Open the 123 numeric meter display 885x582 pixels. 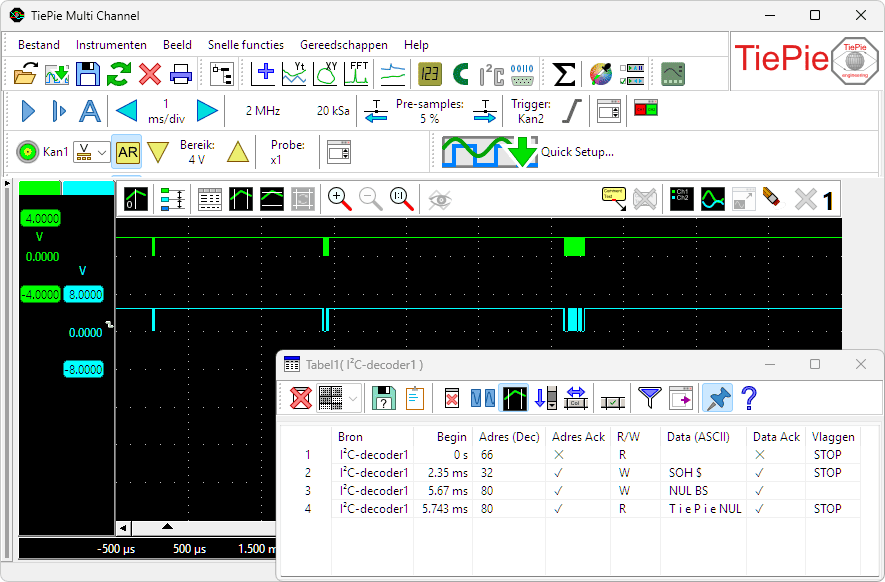[430, 74]
